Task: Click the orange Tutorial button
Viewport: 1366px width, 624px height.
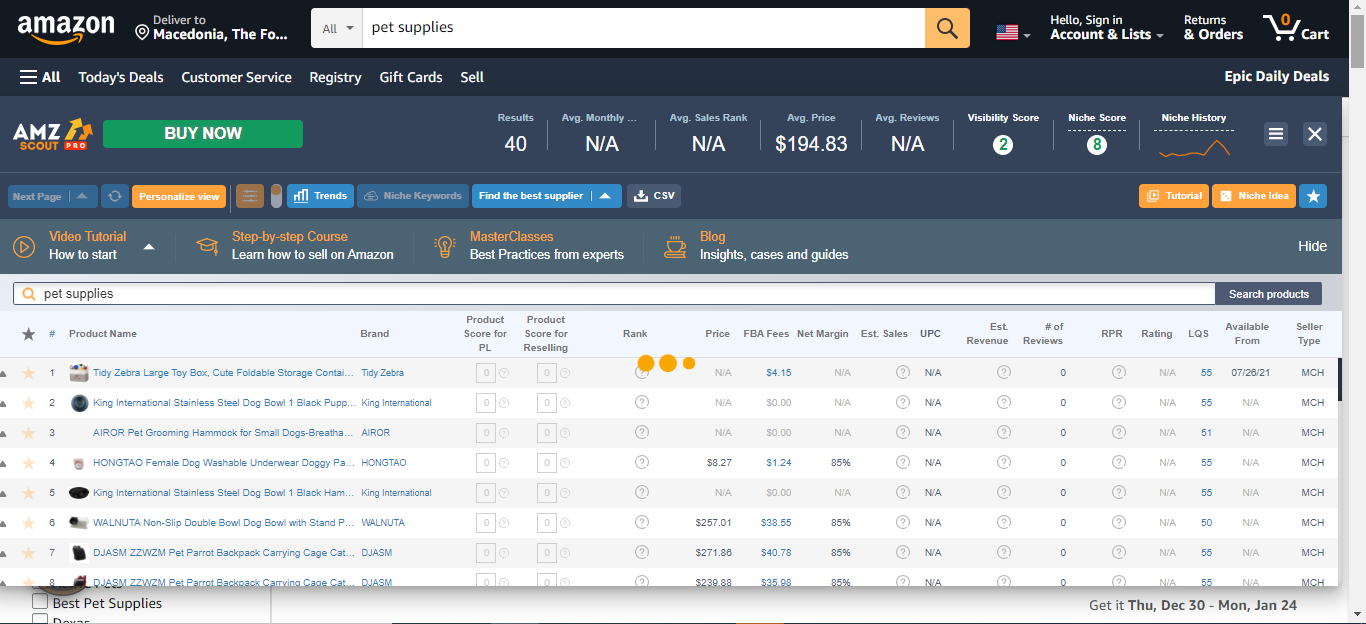Action: (x=1174, y=196)
